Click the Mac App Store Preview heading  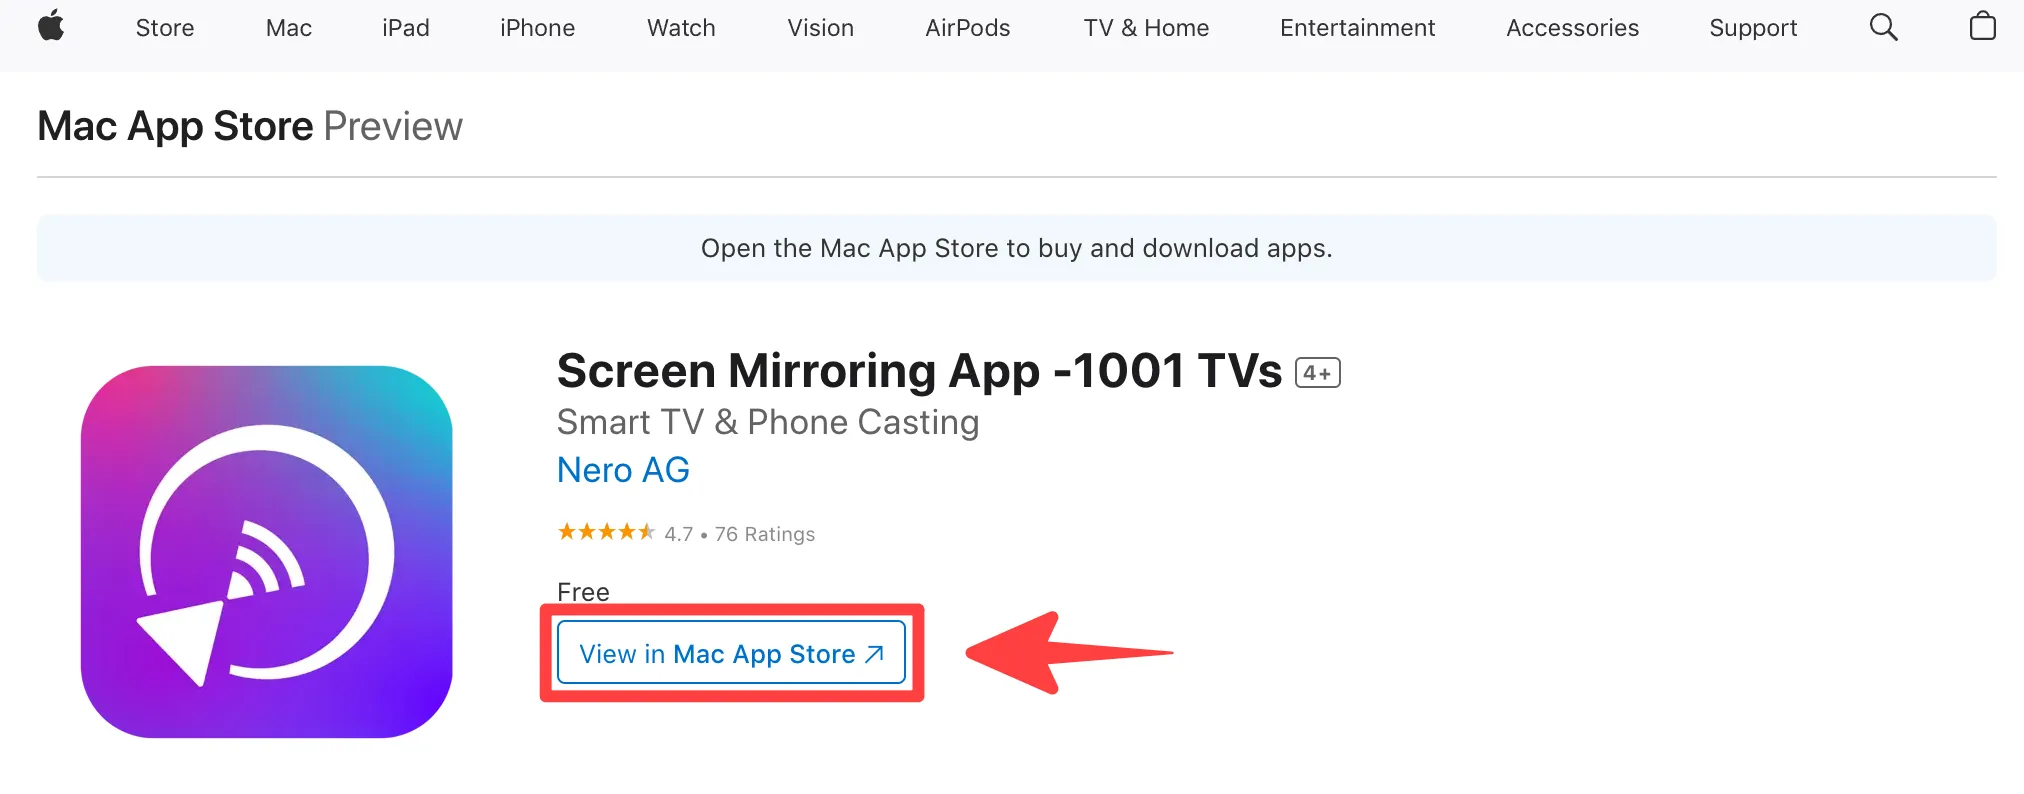coord(250,127)
